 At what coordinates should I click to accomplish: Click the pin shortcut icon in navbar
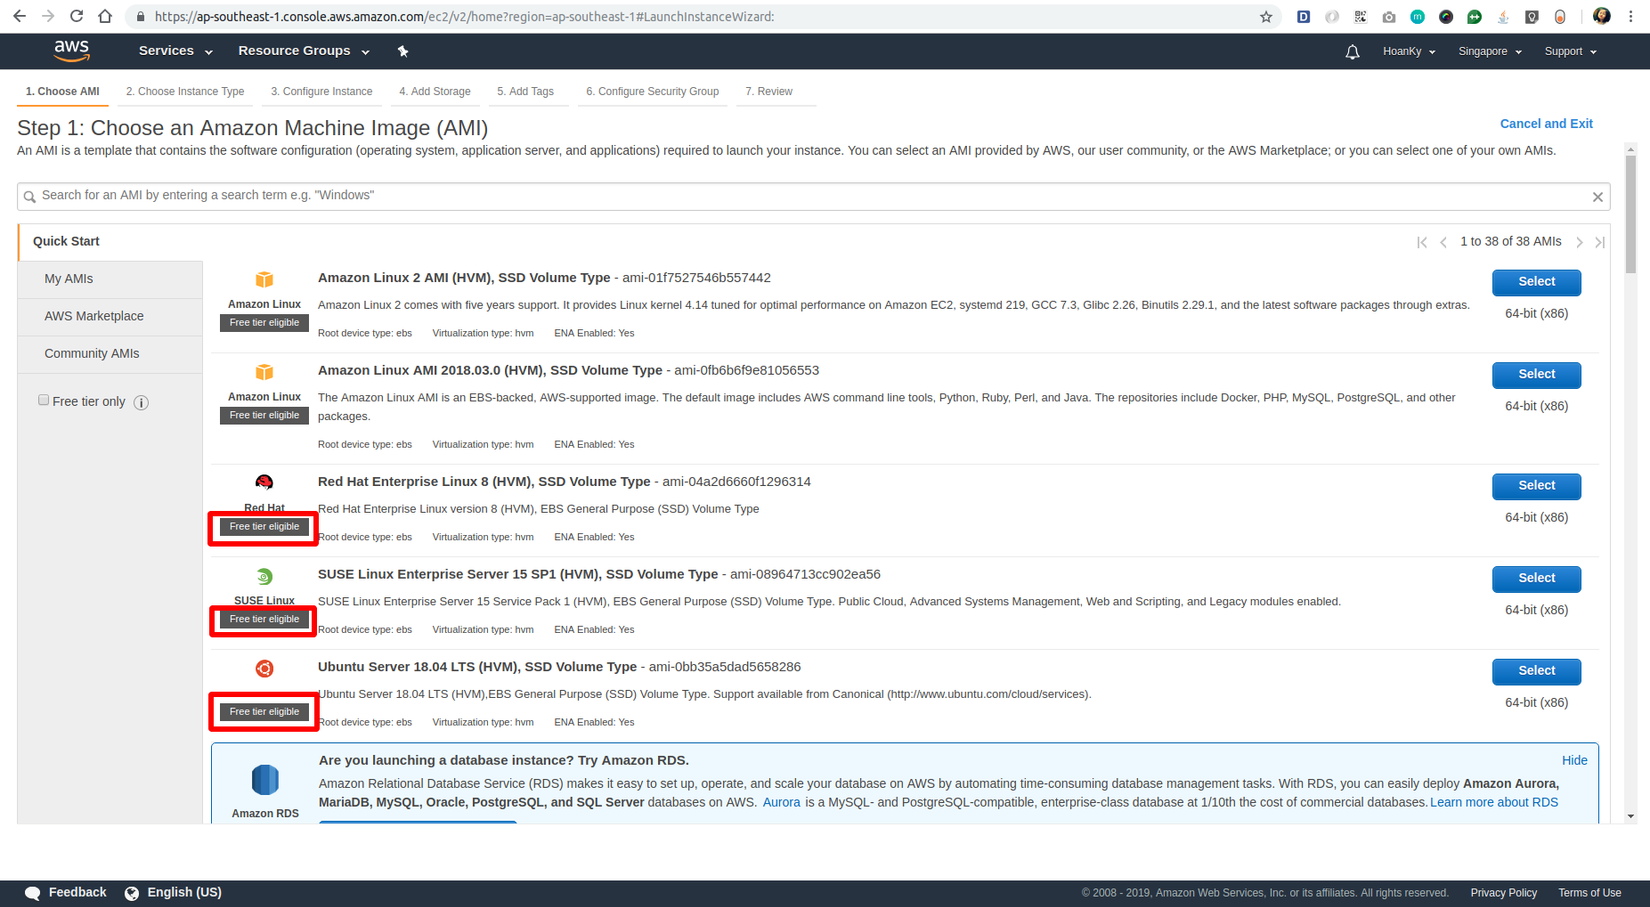[403, 51]
